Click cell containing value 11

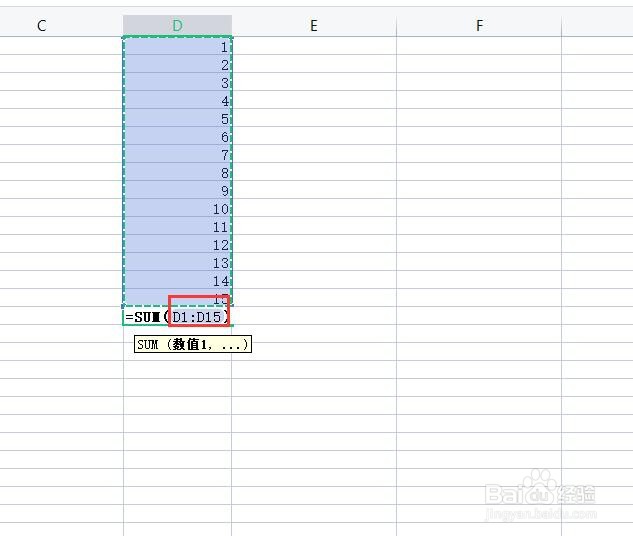point(177,226)
